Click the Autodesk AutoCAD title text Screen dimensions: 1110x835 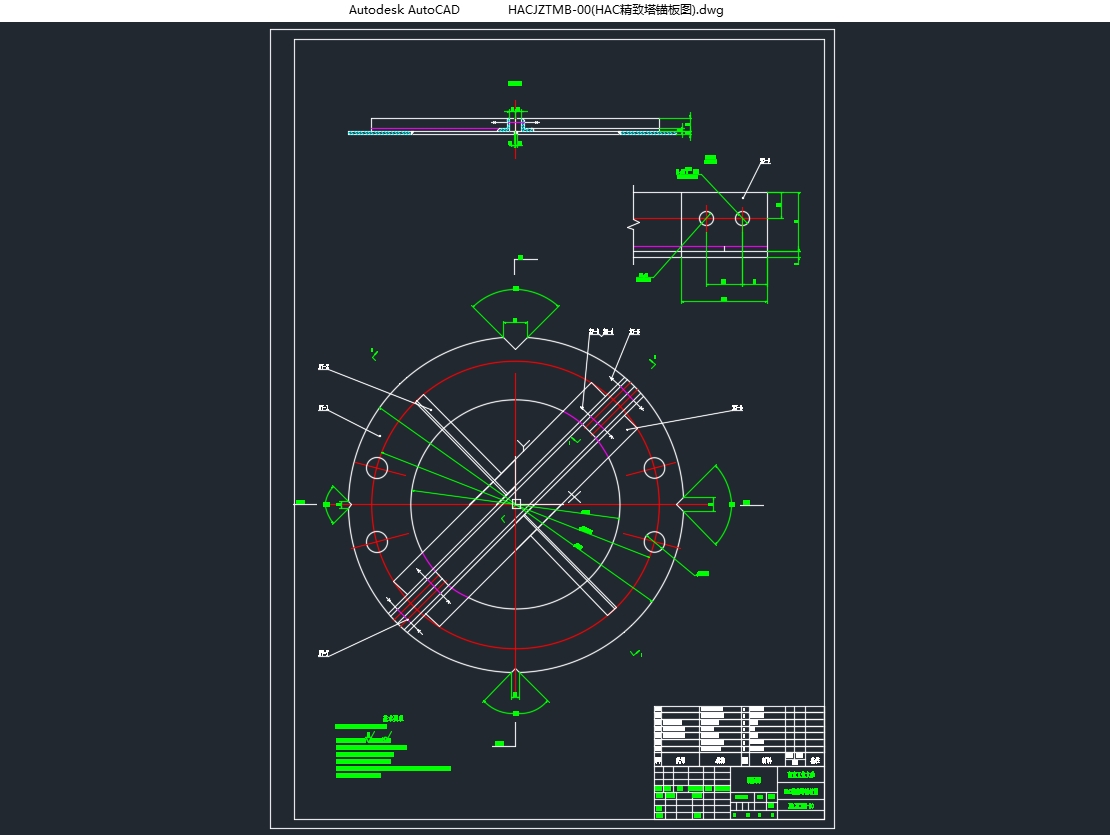pos(404,10)
